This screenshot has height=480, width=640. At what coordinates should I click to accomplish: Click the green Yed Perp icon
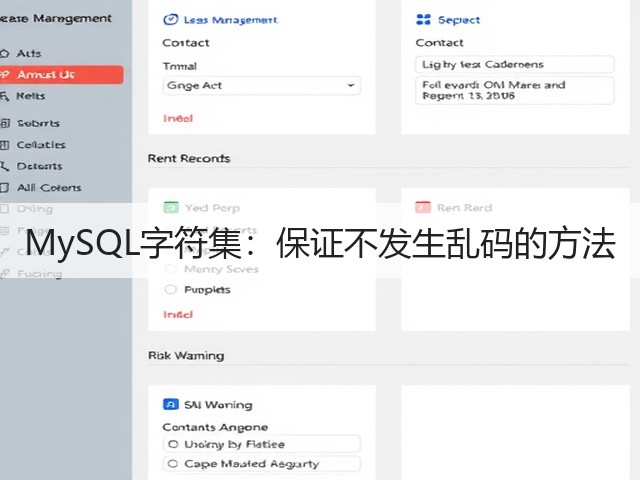pyautogui.click(x=171, y=207)
